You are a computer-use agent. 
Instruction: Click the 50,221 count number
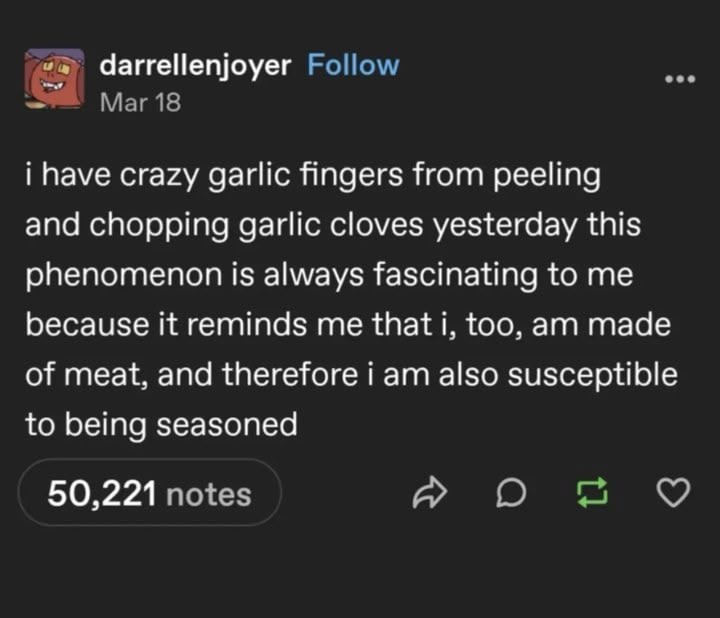(x=102, y=494)
